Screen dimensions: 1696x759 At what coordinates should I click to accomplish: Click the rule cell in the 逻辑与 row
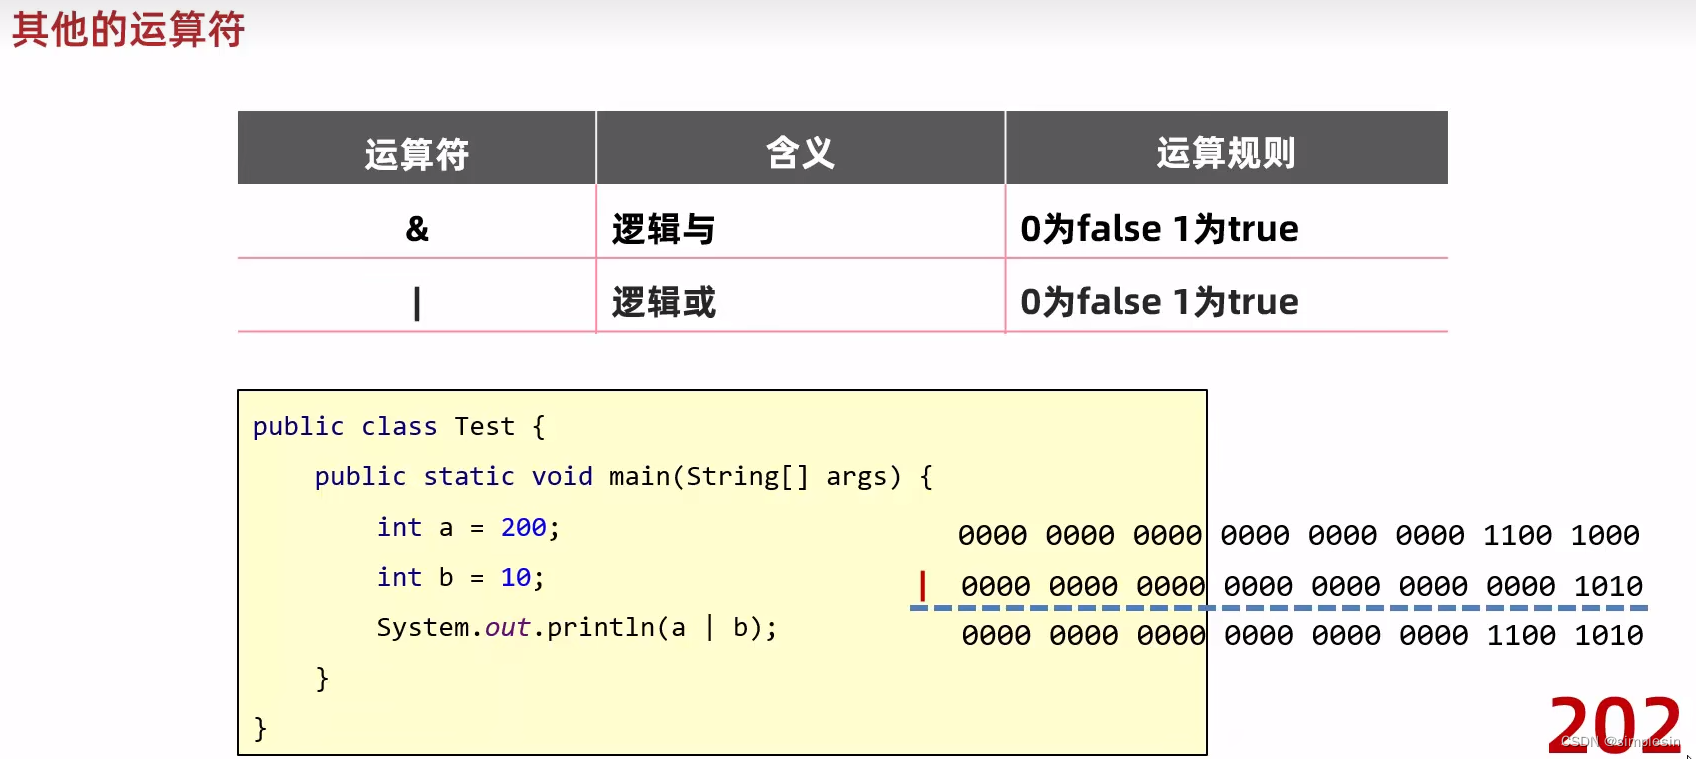click(x=1226, y=222)
